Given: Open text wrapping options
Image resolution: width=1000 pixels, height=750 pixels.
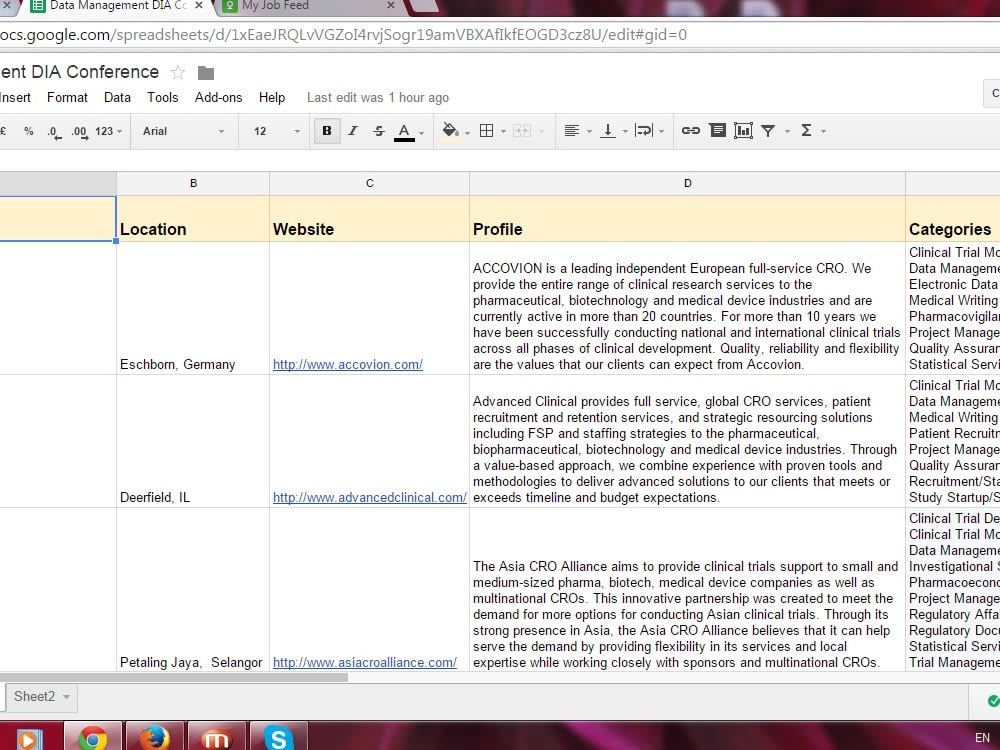Looking at the screenshot, I should (643, 131).
